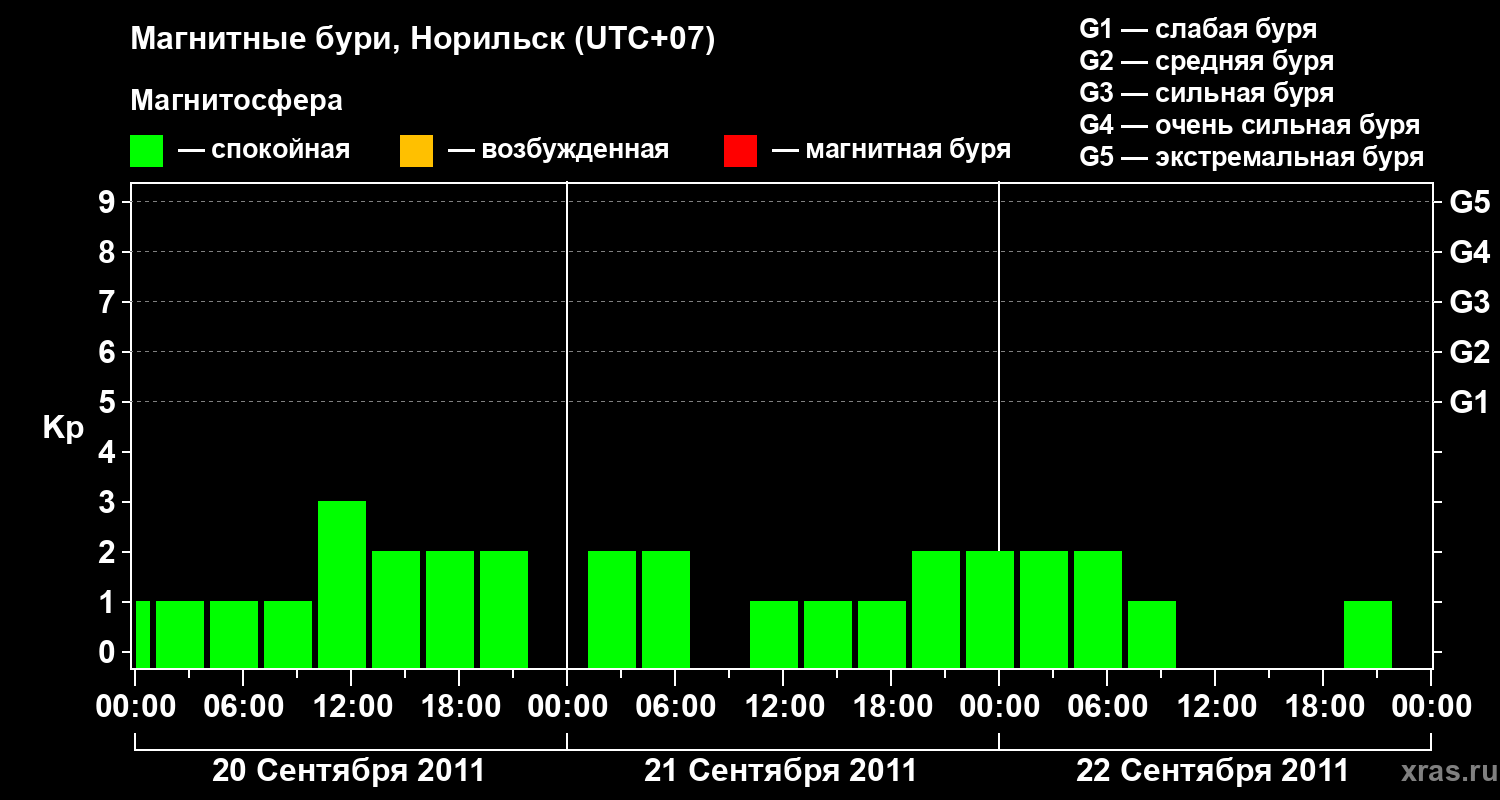This screenshot has width=1500, height=800.
Task: Click the final '00:00' label ending 22 Сентября
Action: click(x=1431, y=707)
